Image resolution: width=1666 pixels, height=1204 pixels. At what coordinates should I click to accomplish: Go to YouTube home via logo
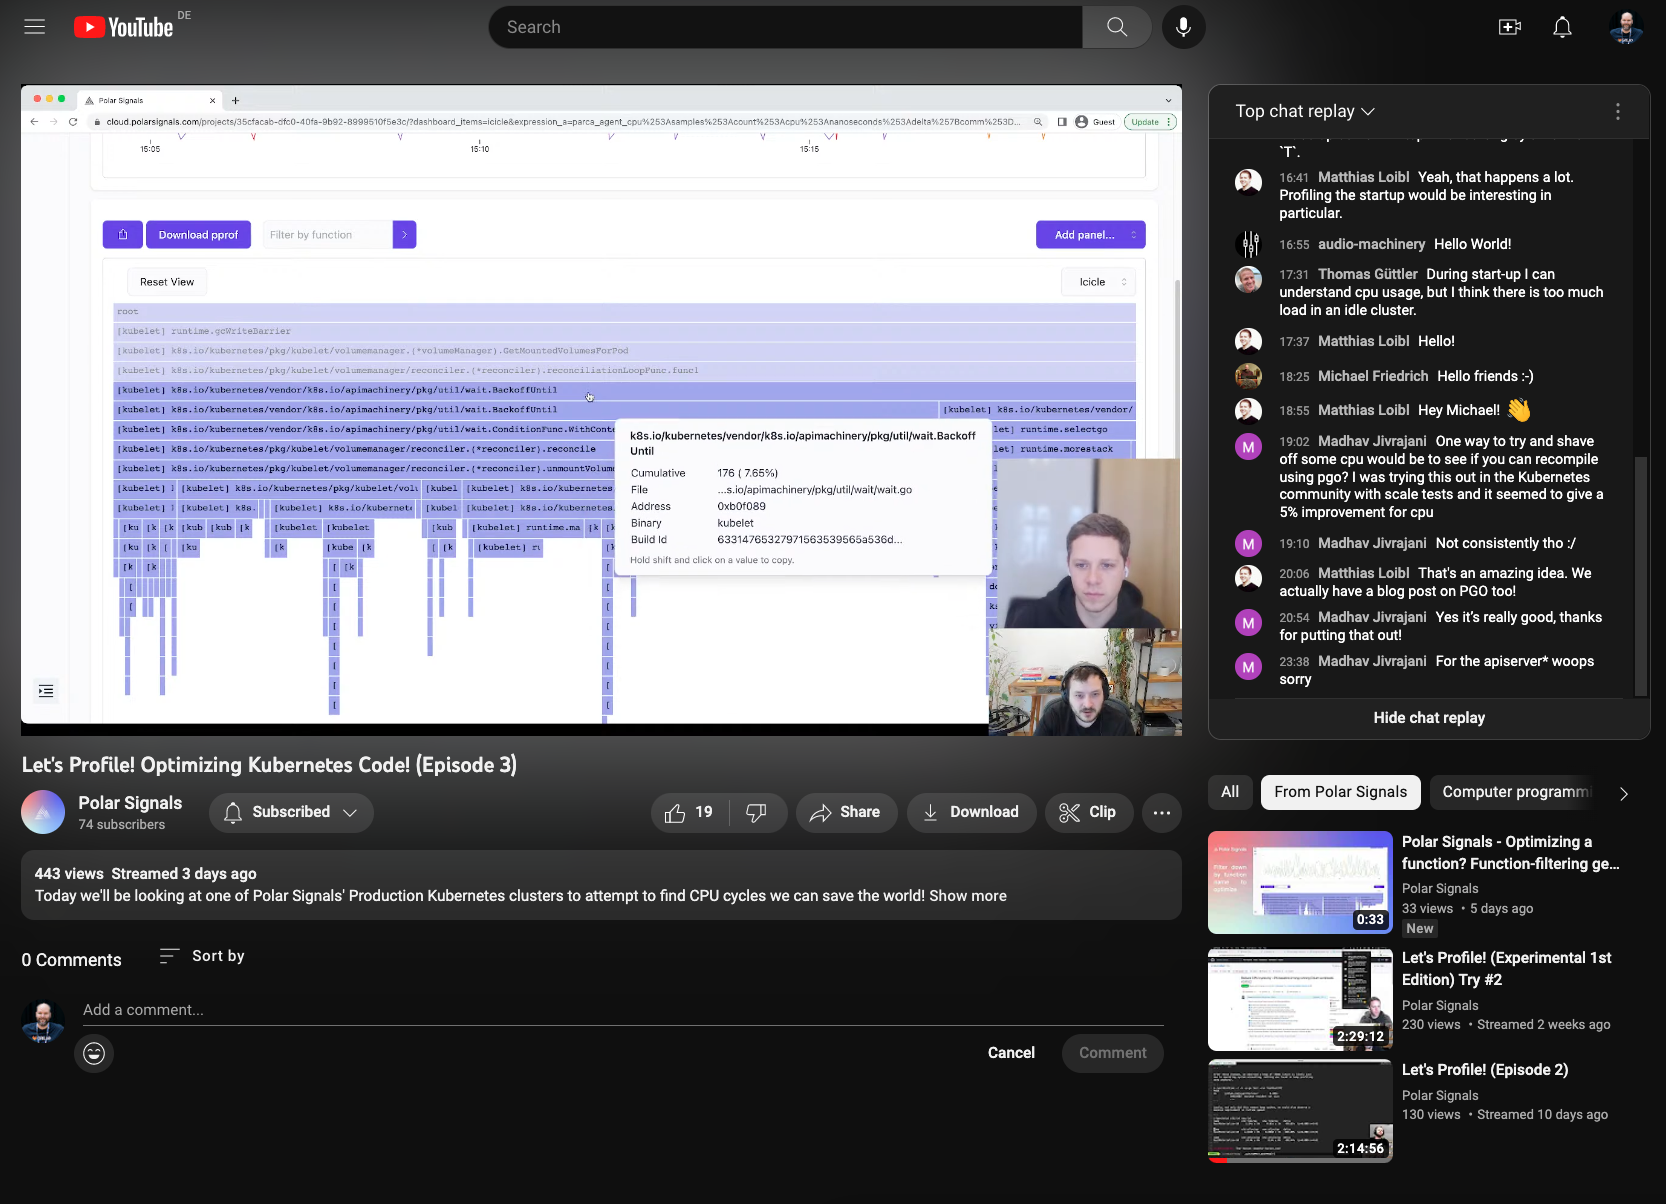pyautogui.click(x=124, y=27)
